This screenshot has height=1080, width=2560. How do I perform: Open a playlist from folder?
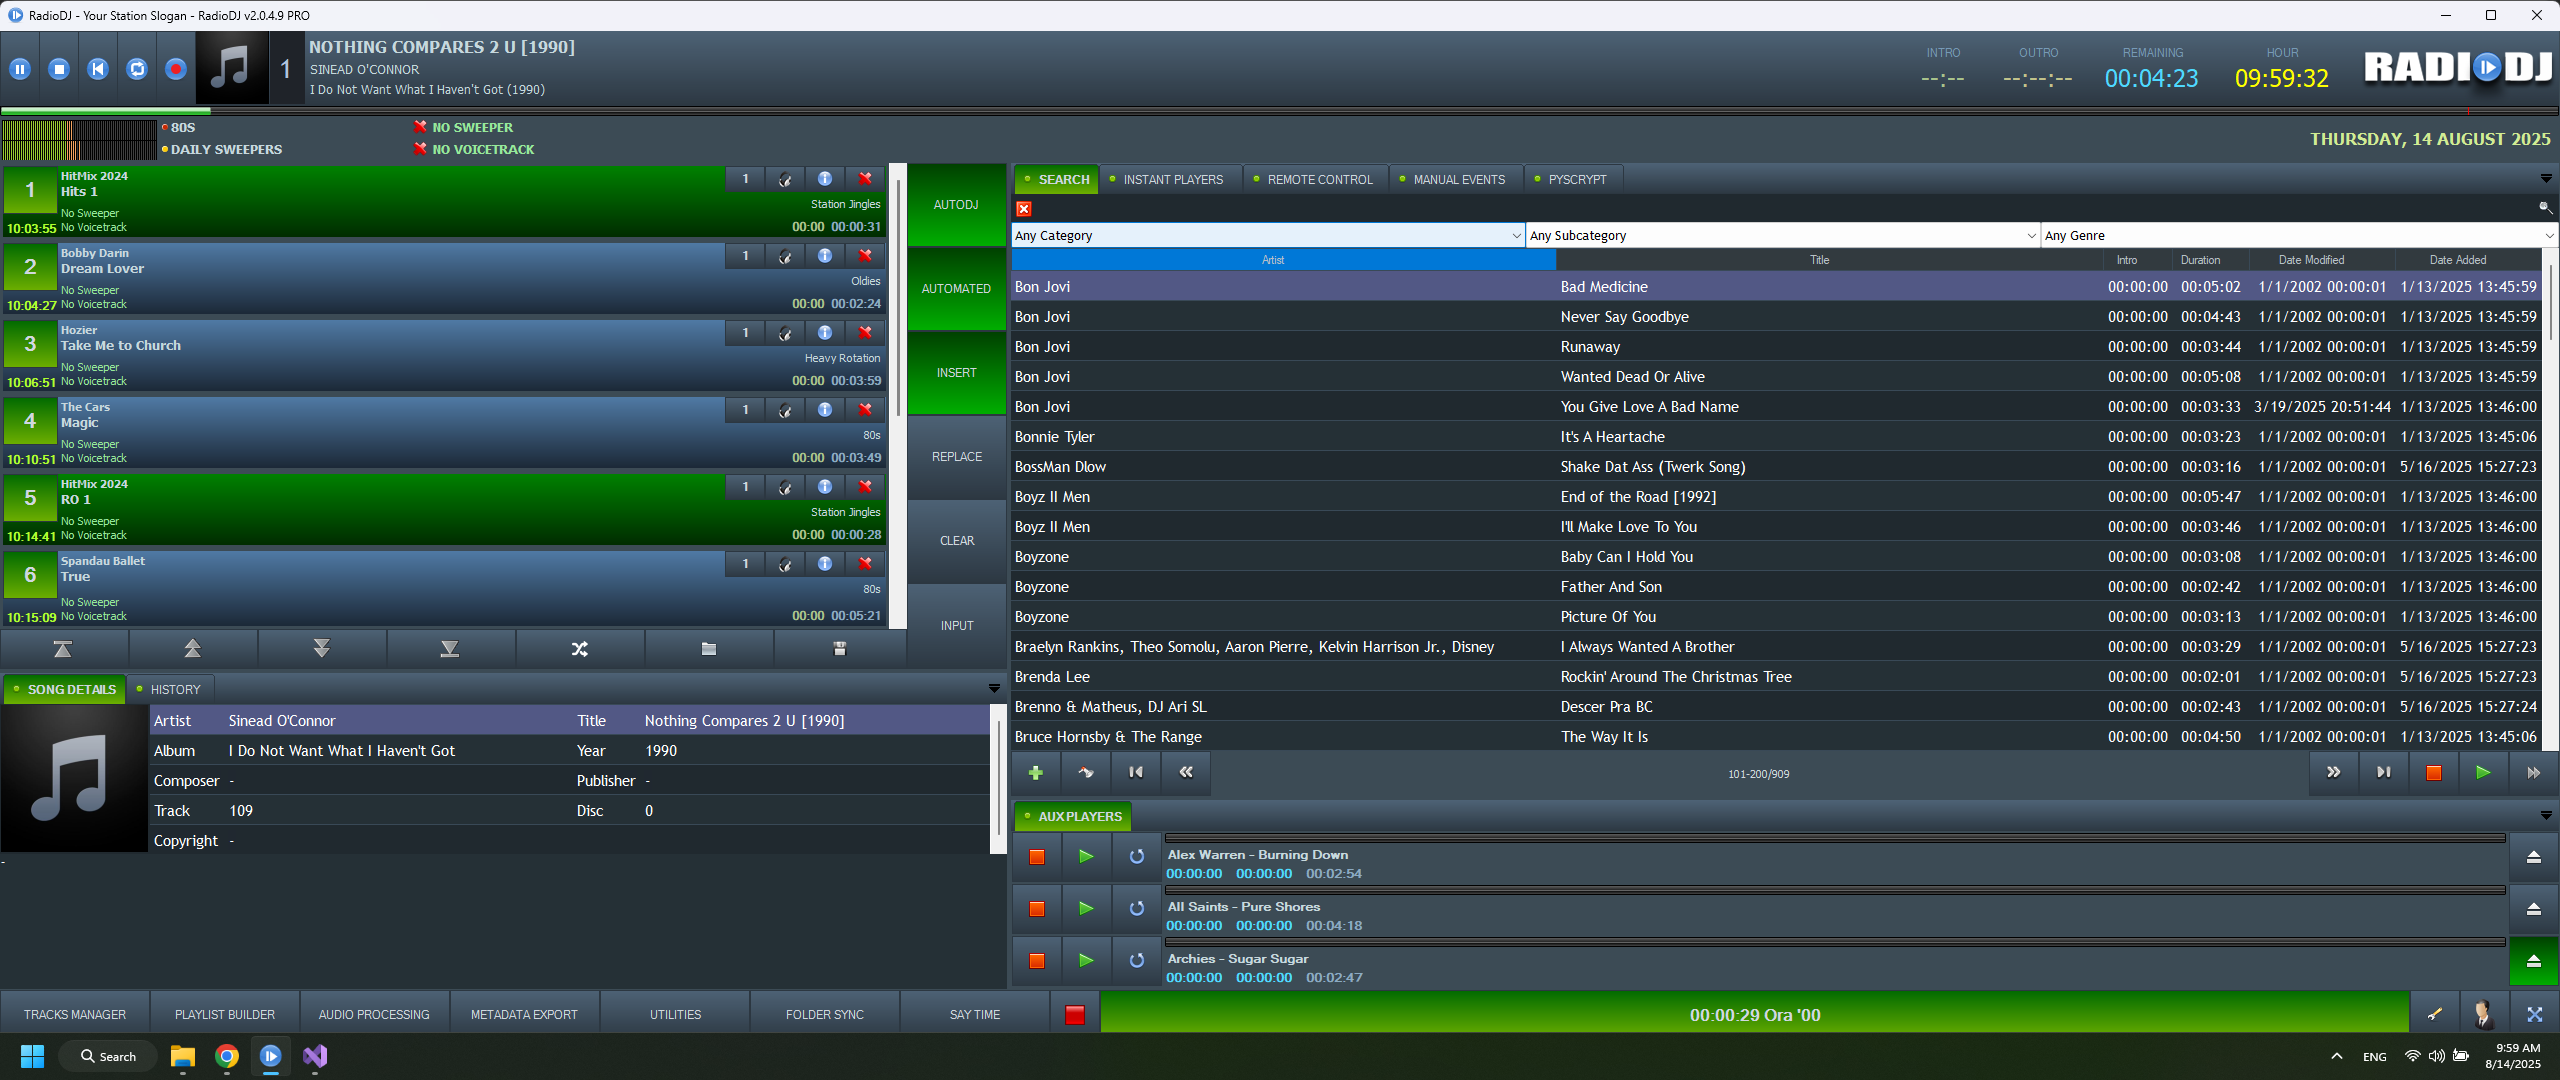click(710, 648)
